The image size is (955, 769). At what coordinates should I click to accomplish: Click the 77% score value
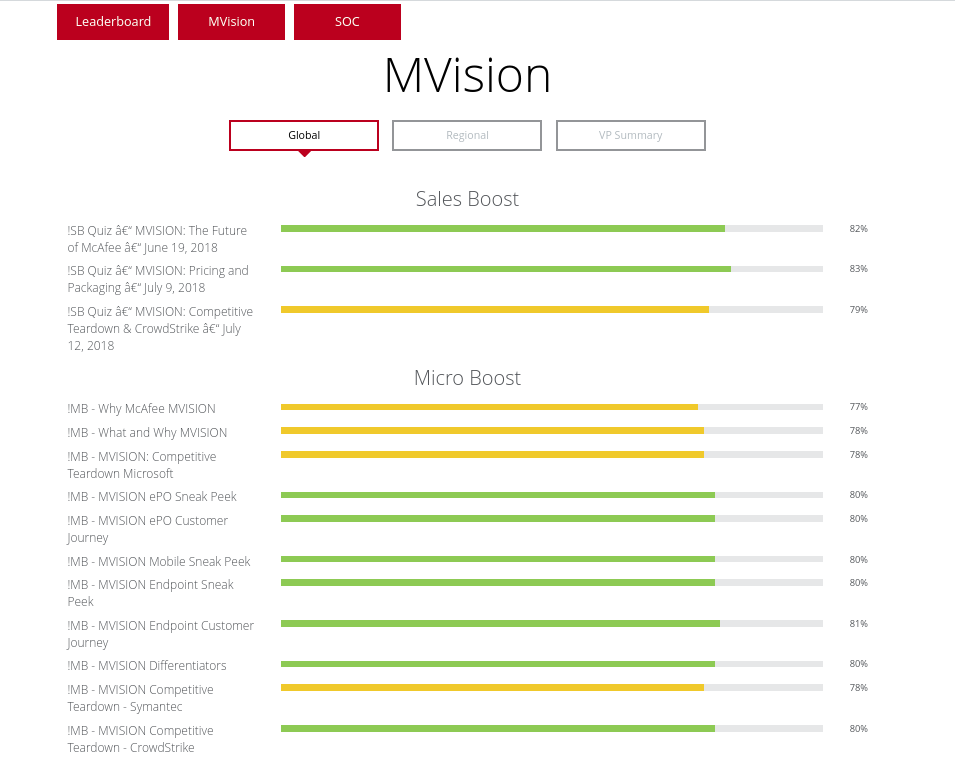pyautogui.click(x=858, y=407)
